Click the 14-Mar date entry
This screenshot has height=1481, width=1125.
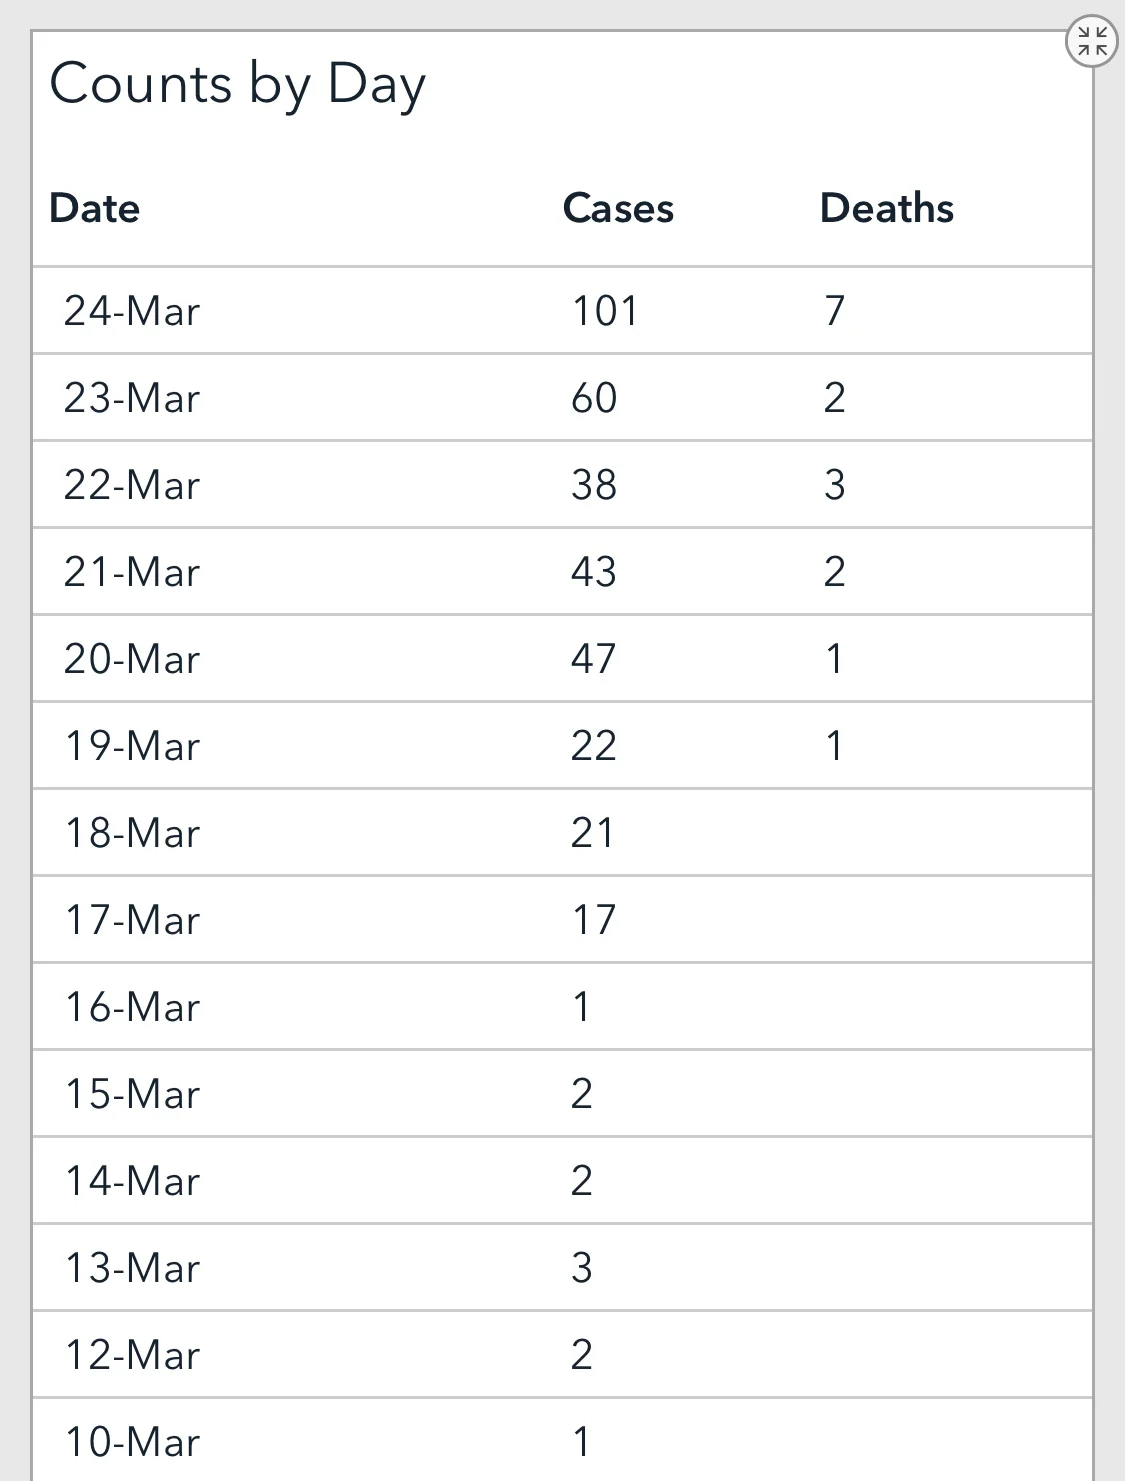click(132, 1181)
